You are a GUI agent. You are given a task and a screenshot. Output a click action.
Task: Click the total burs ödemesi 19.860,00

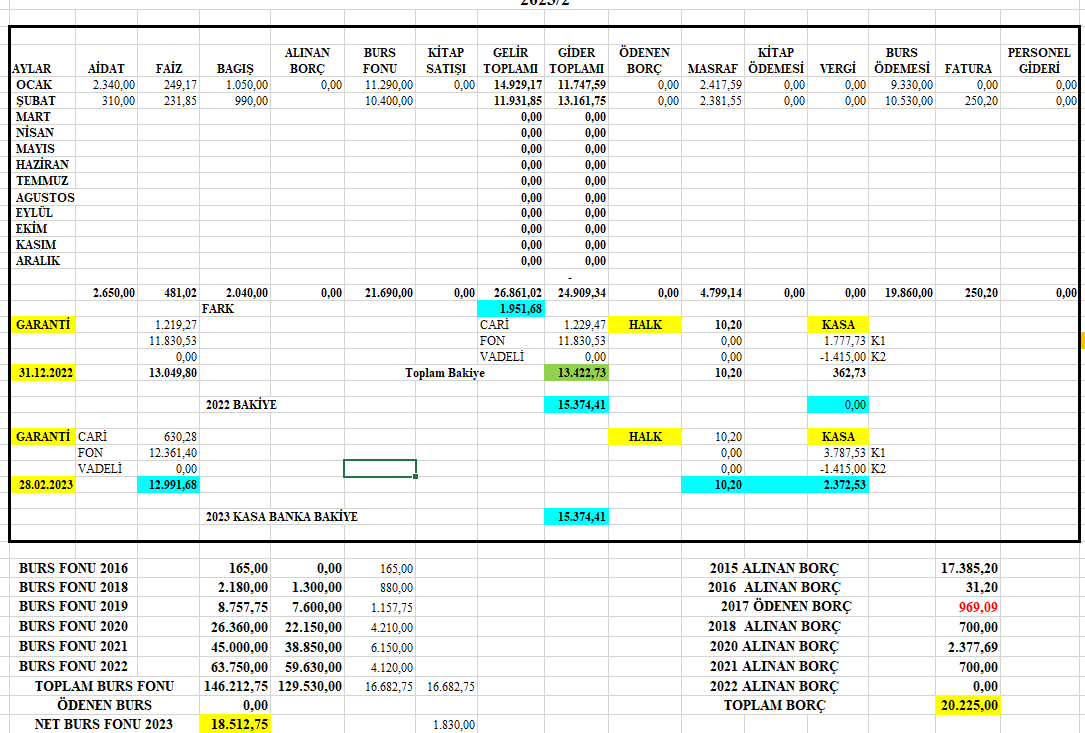909,293
